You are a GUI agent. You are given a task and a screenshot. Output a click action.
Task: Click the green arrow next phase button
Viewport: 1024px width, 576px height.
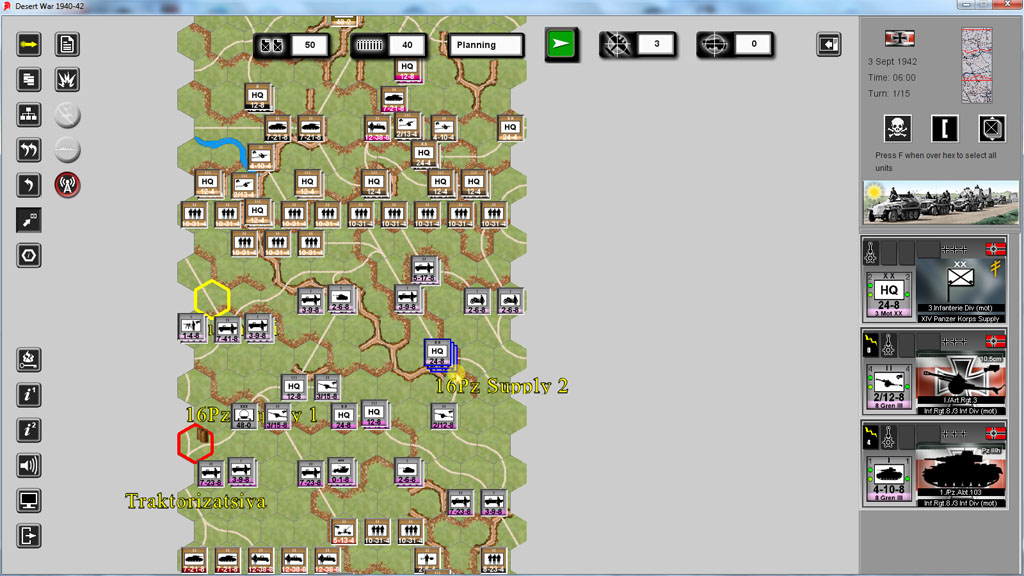[561, 44]
